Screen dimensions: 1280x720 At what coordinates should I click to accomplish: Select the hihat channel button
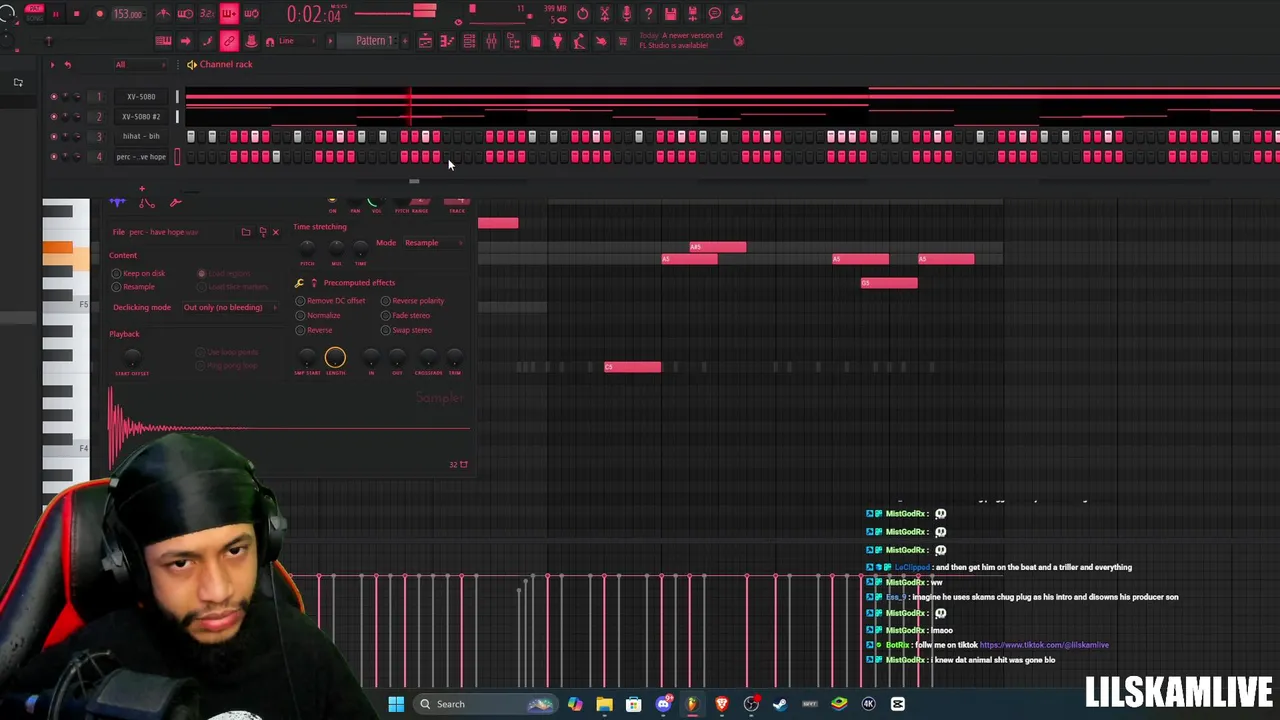(141, 136)
